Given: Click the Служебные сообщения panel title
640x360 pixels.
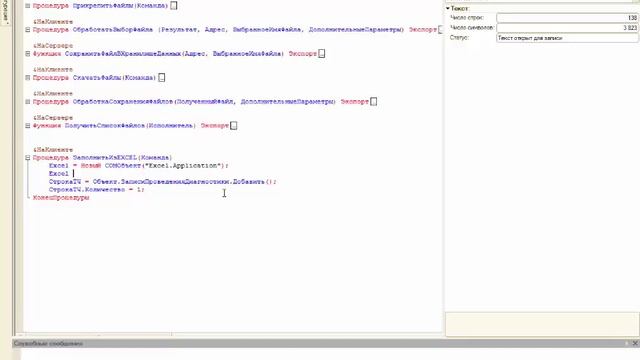Looking at the screenshot, I should coord(48,344).
